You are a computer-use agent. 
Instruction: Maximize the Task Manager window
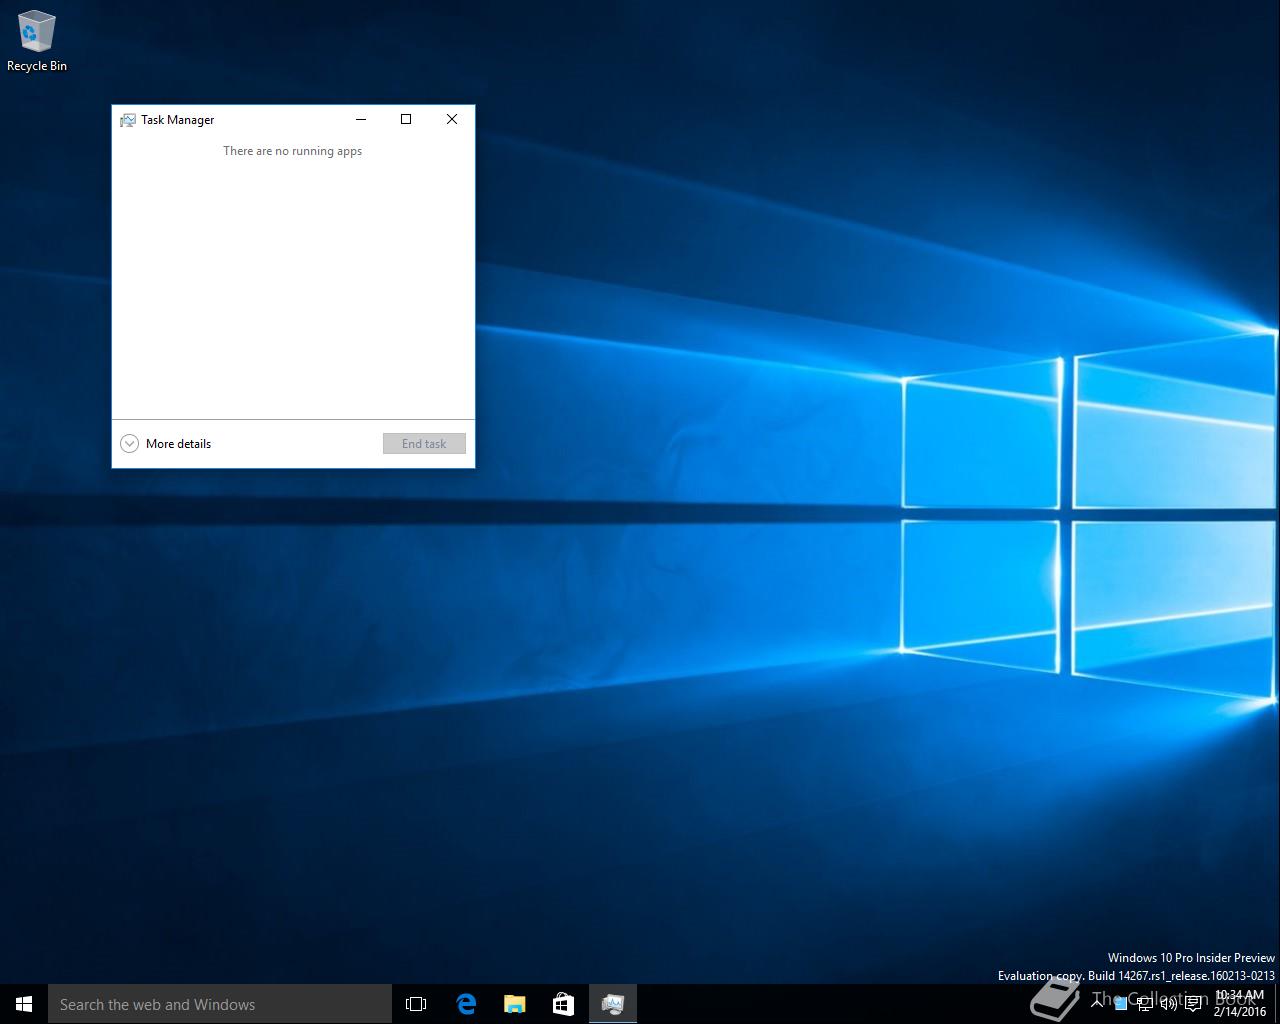tap(406, 119)
